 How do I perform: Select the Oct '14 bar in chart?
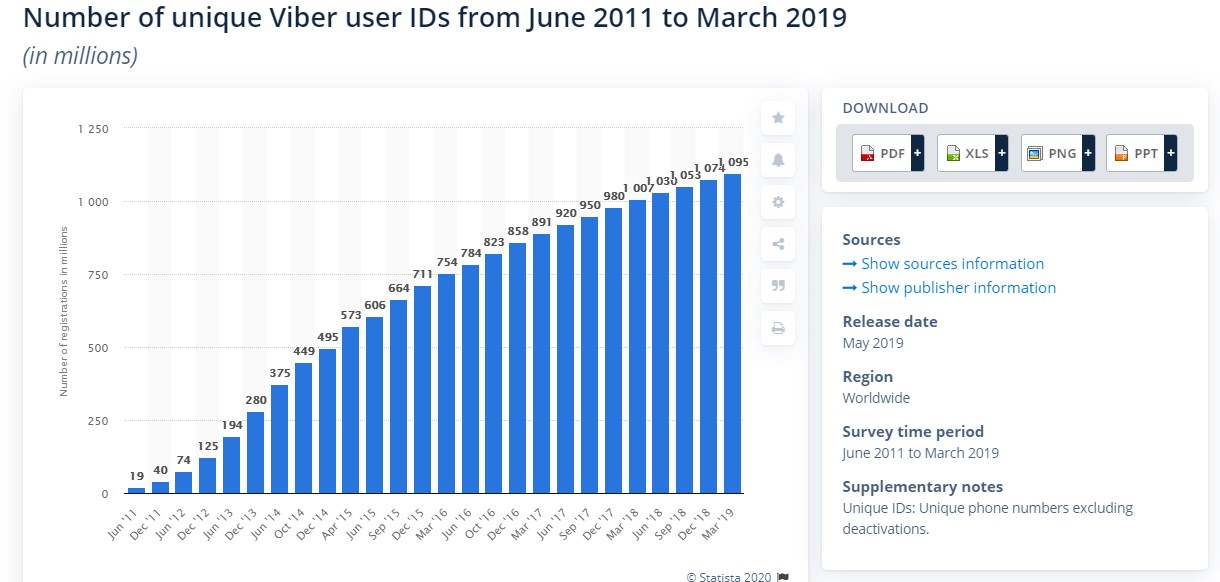303,428
